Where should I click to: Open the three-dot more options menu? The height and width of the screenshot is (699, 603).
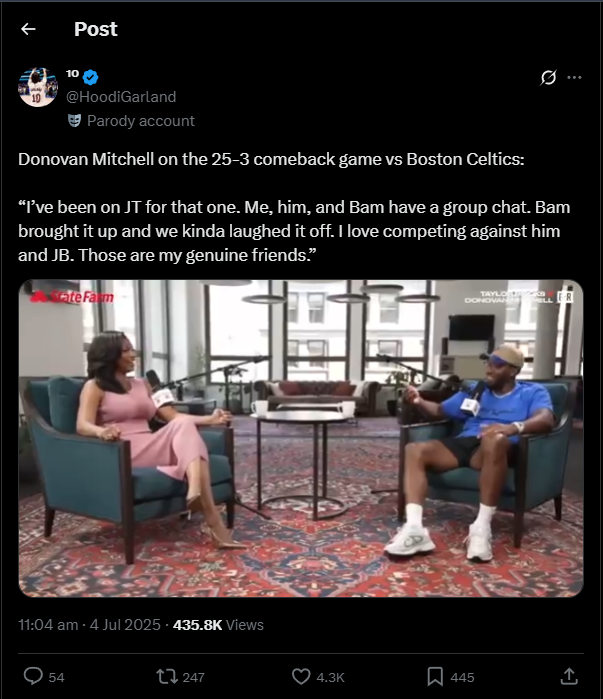[x=574, y=78]
